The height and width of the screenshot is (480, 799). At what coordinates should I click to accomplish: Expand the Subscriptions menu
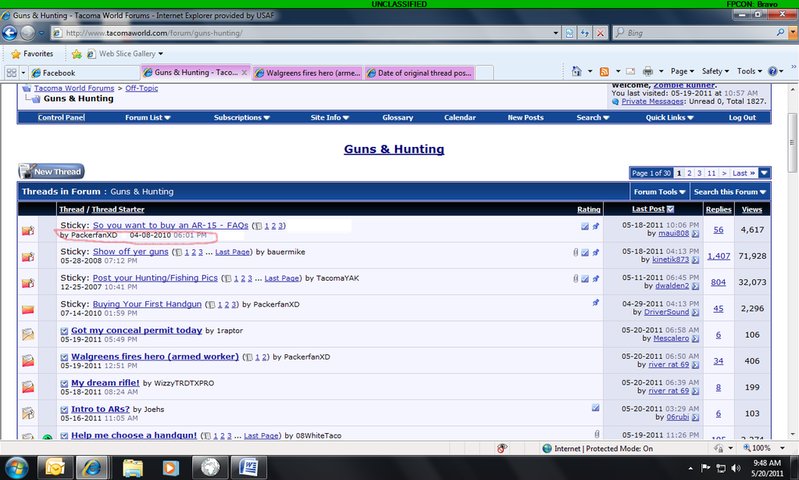(242, 118)
